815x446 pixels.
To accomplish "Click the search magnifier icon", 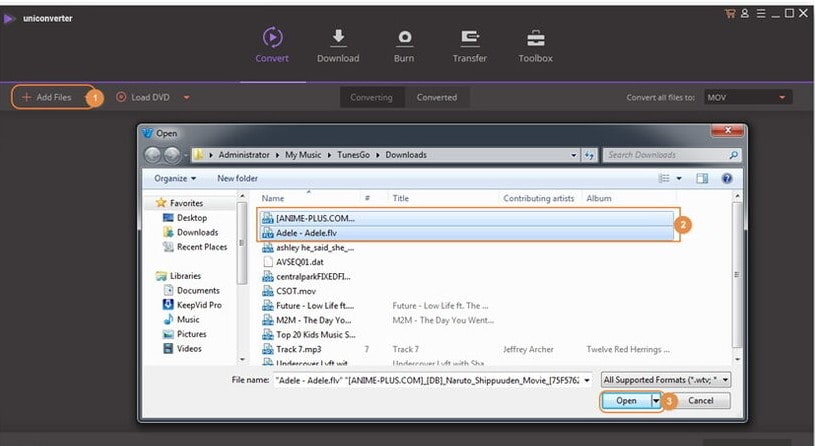I will 733,155.
